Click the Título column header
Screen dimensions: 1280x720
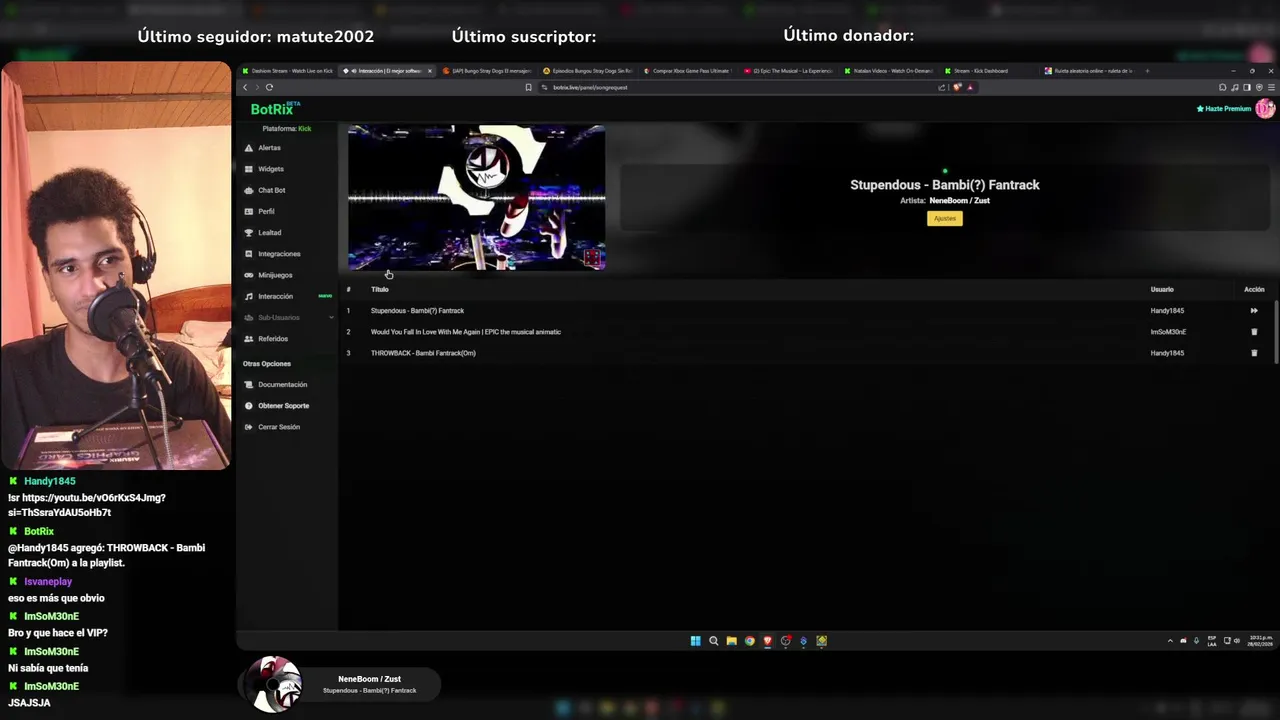click(x=380, y=290)
